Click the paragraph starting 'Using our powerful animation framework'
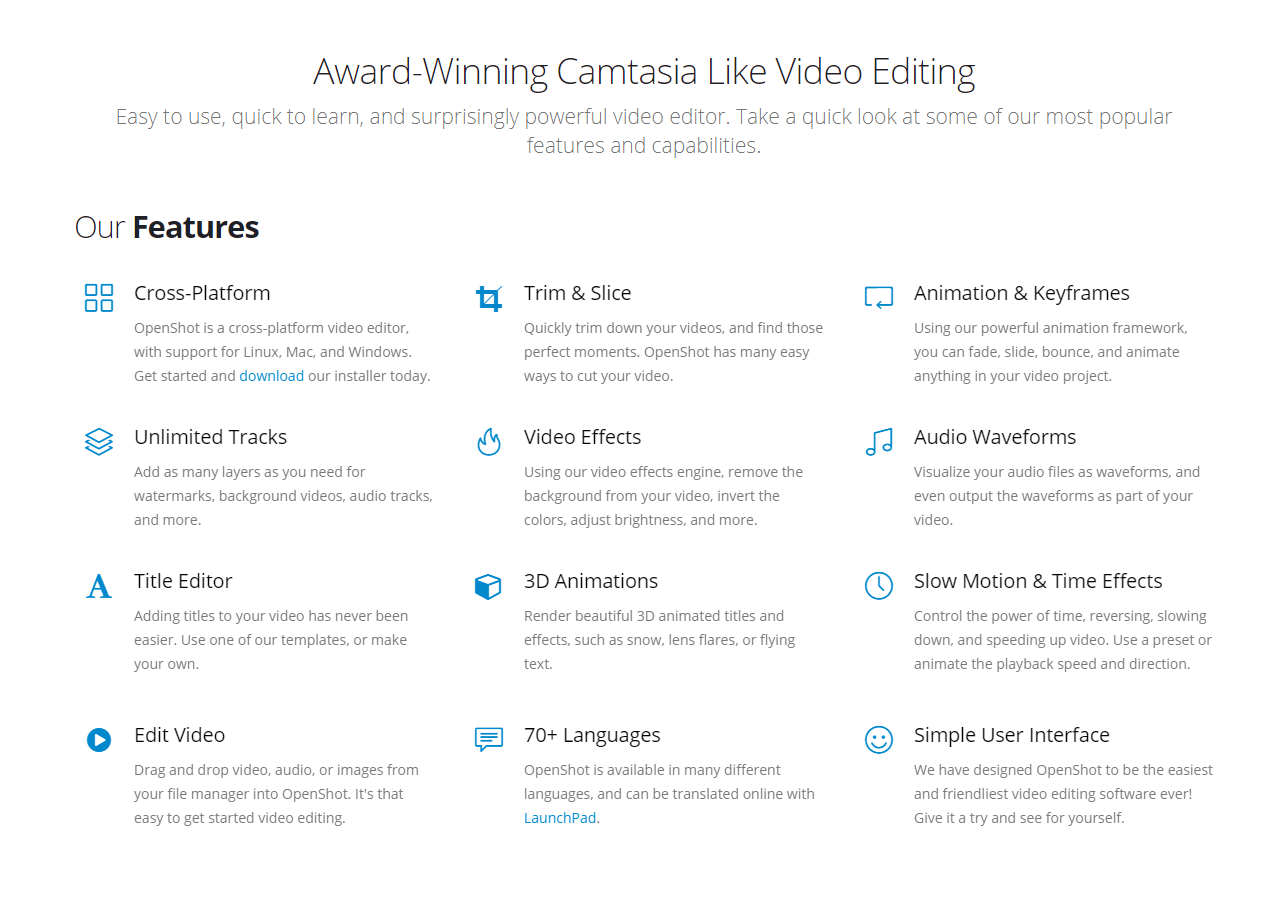The image size is (1285, 904). [1051, 352]
